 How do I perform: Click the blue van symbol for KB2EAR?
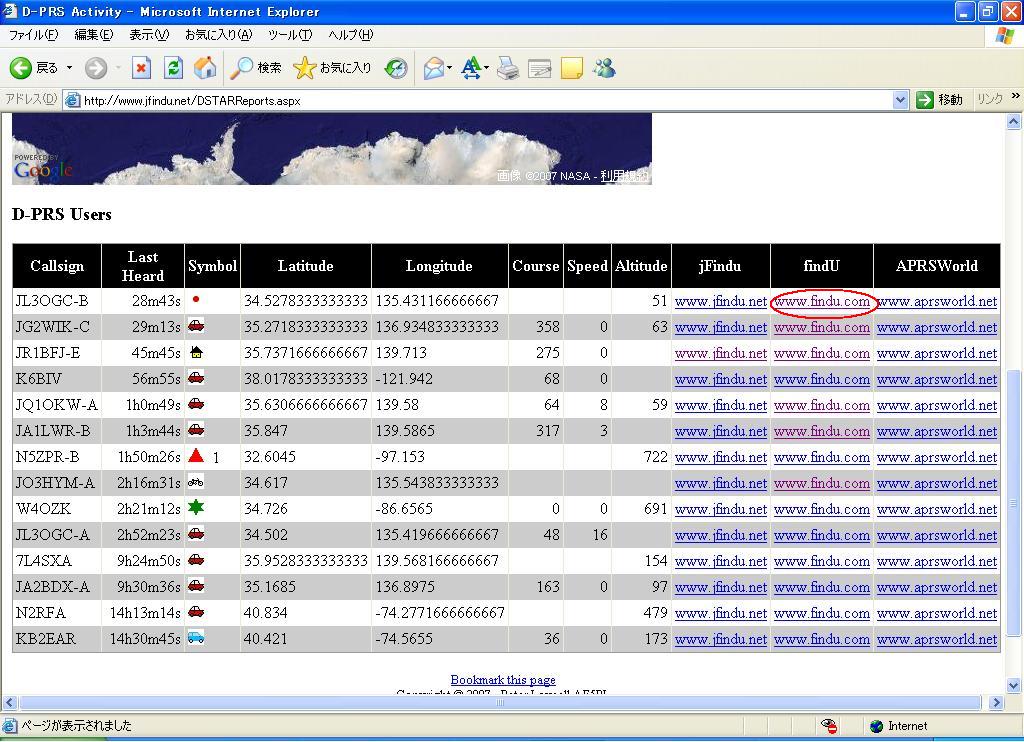tap(196, 637)
